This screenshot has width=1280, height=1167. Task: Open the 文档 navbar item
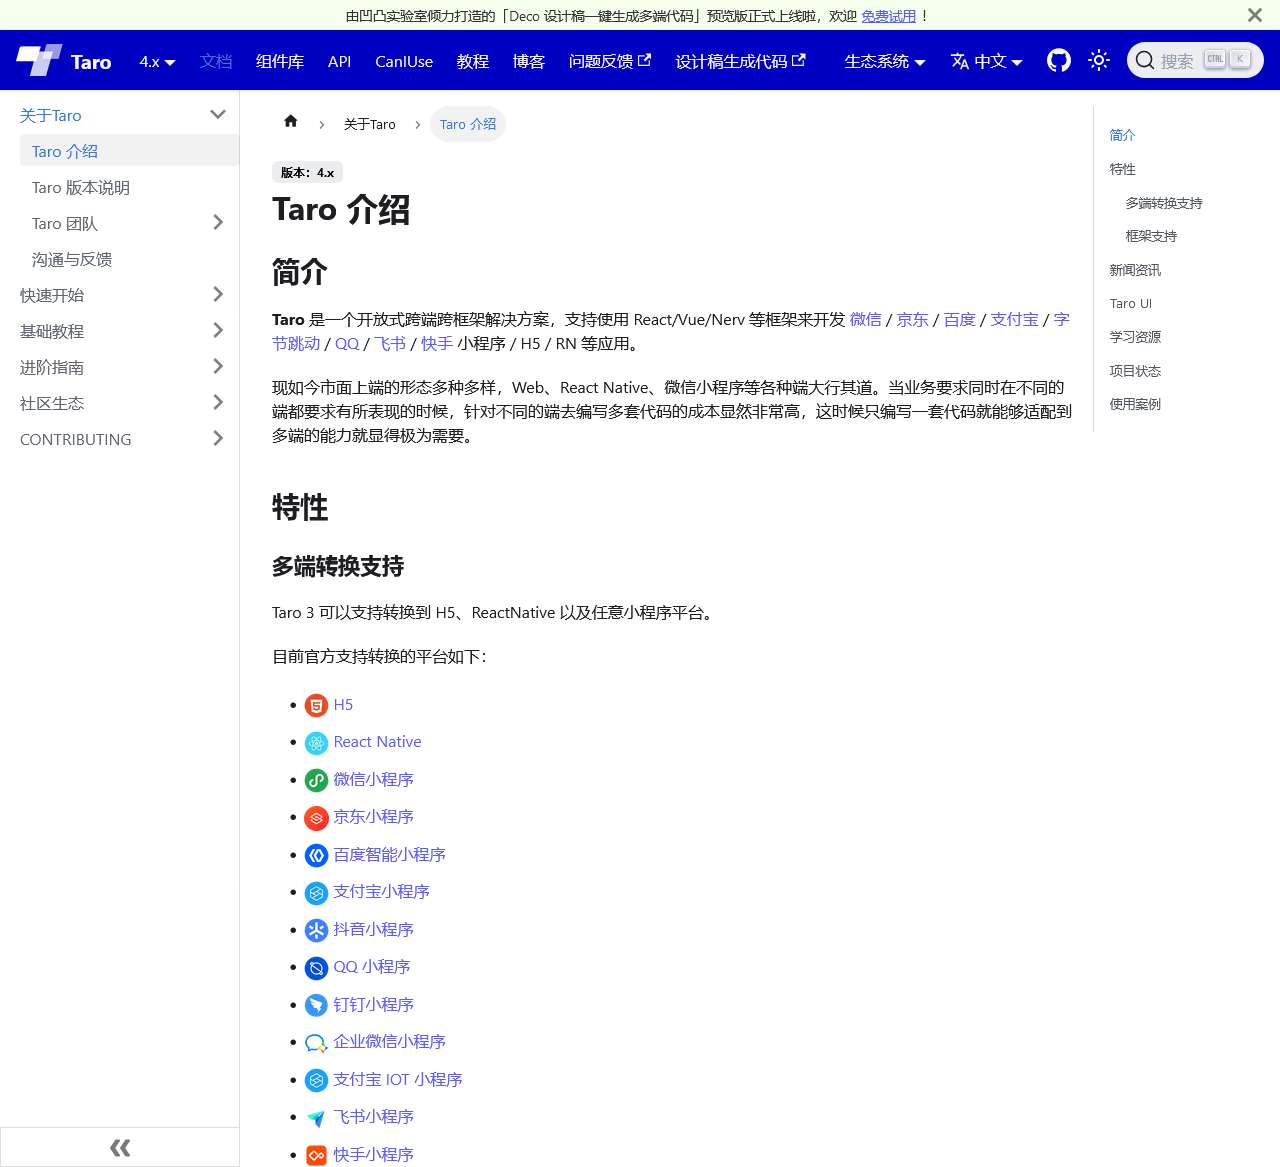[x=216, y=61]
